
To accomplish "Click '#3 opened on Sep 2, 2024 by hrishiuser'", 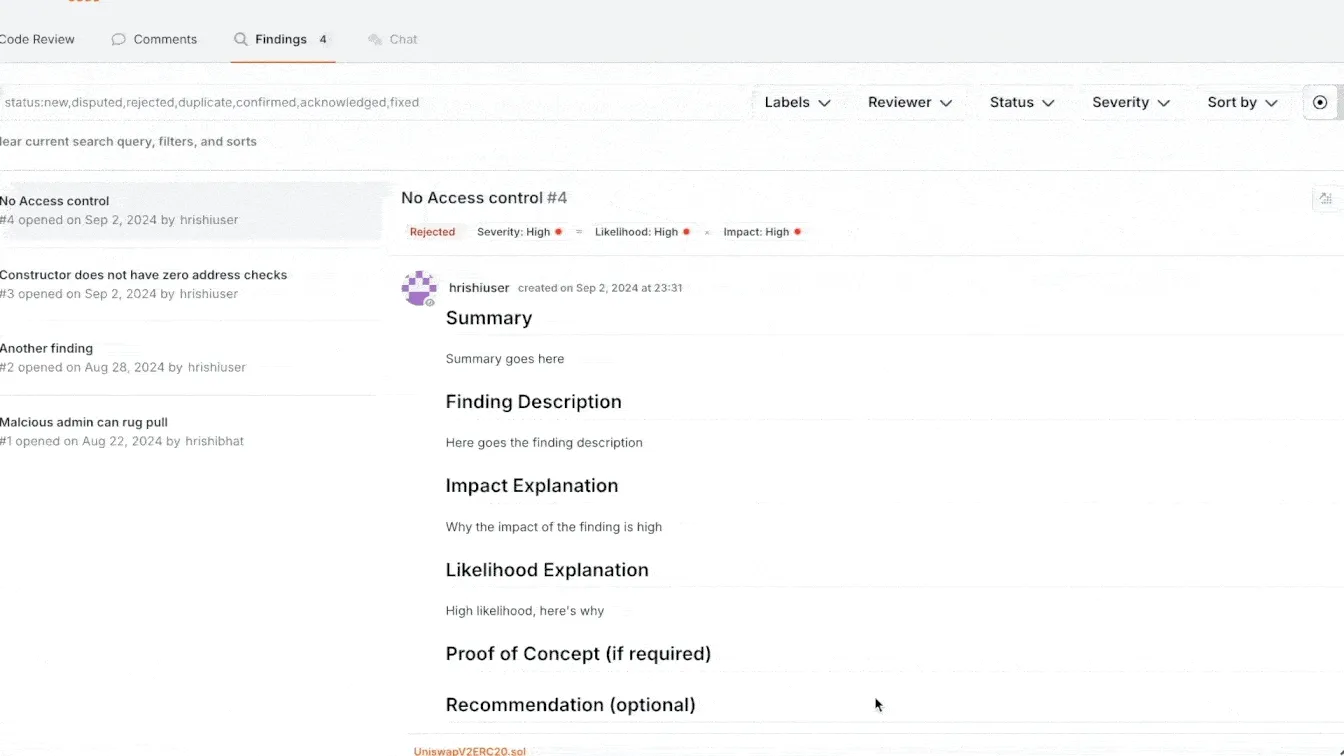I will [119, 294].
